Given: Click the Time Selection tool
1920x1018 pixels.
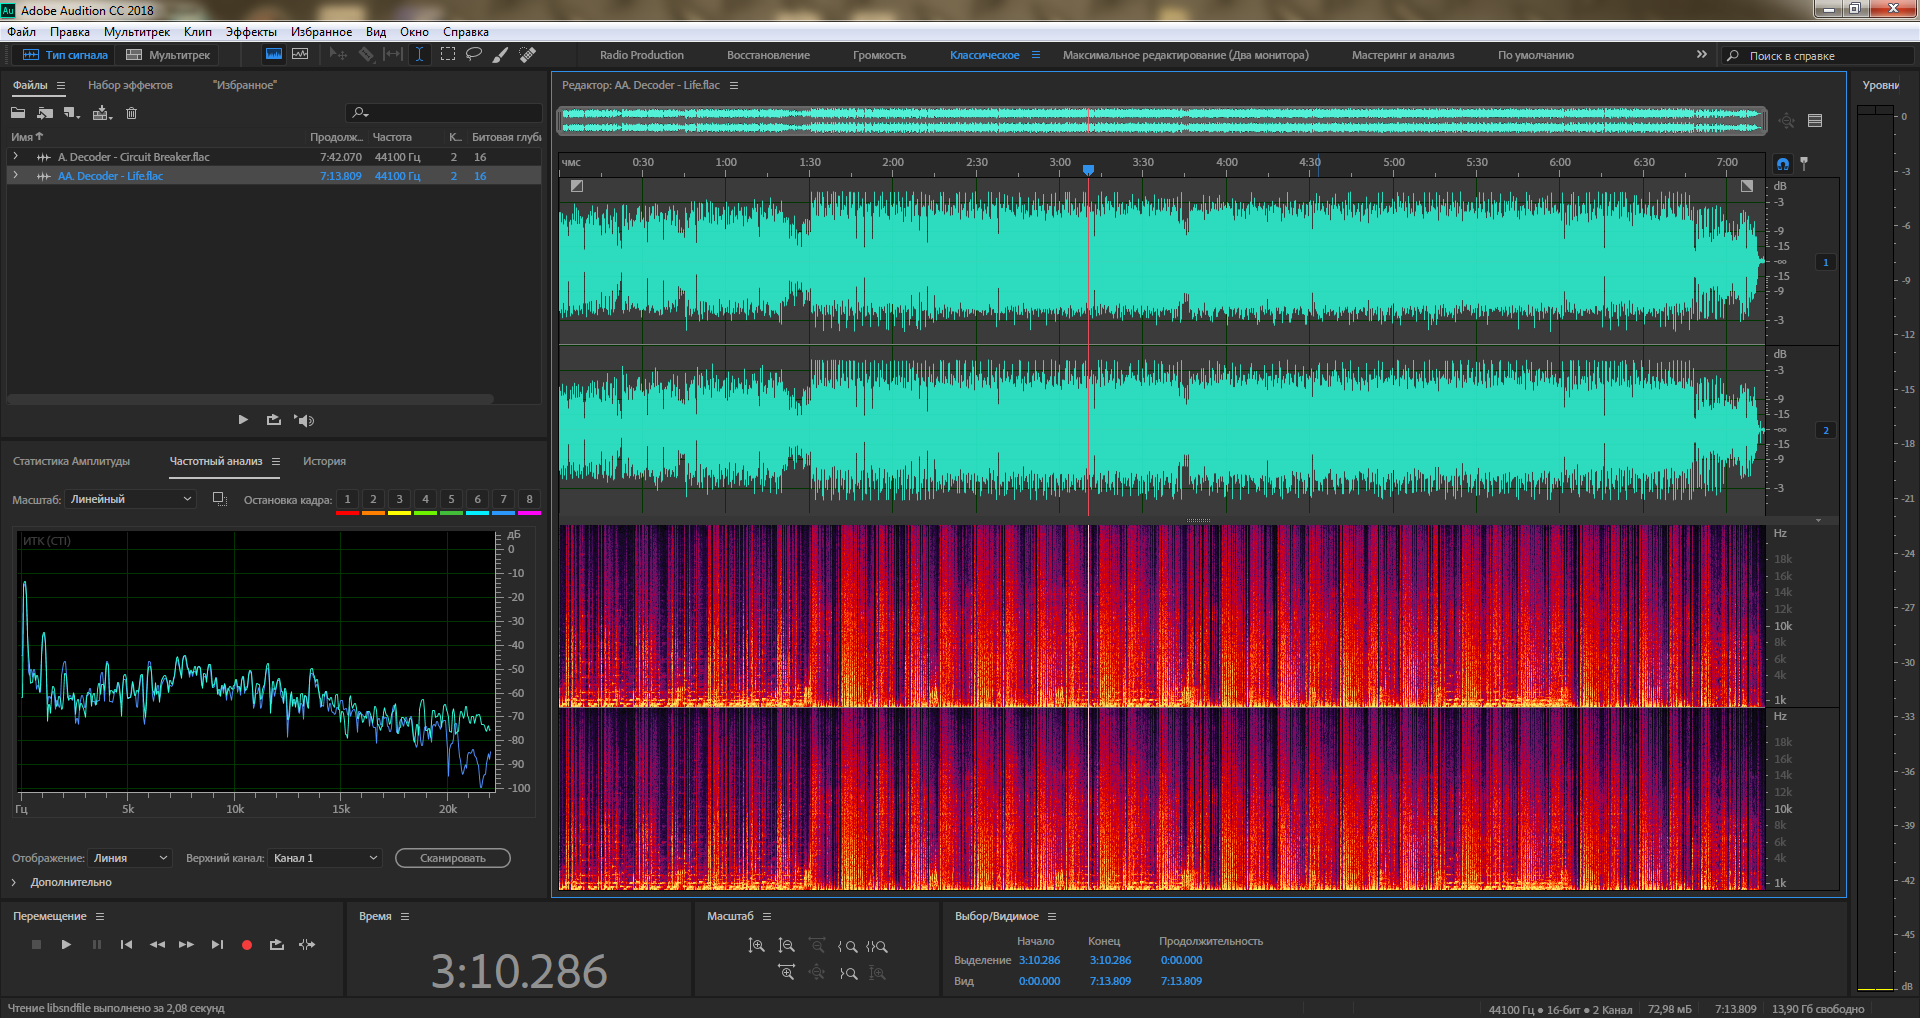Looking at the screenshot, I should click(x=419, y=54).
